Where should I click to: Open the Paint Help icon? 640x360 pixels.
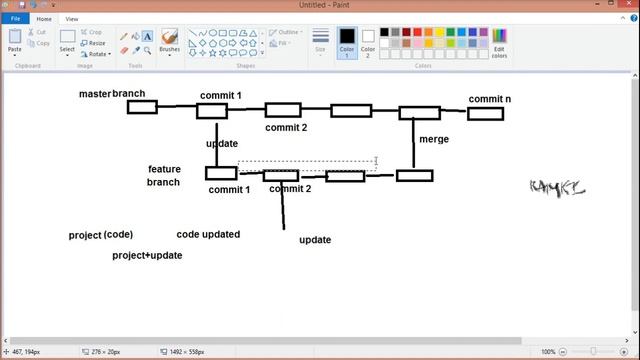tap(634, 18)
